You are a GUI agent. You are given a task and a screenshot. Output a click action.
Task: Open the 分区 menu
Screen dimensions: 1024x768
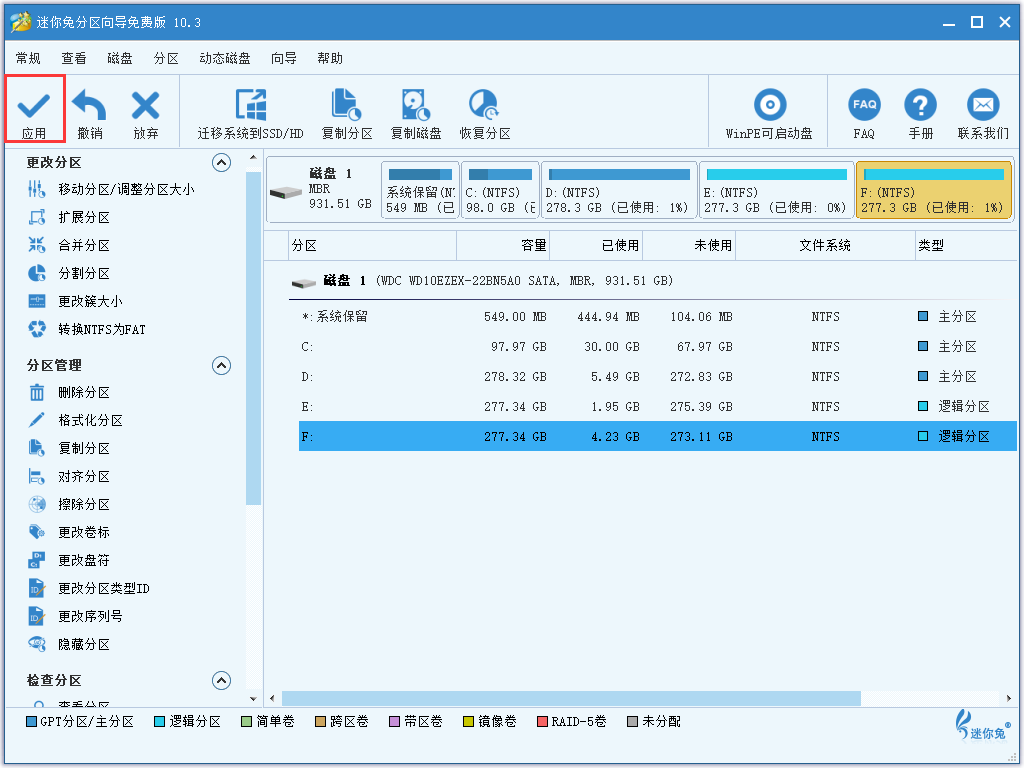pyautogui.click(x=166, y=59)
